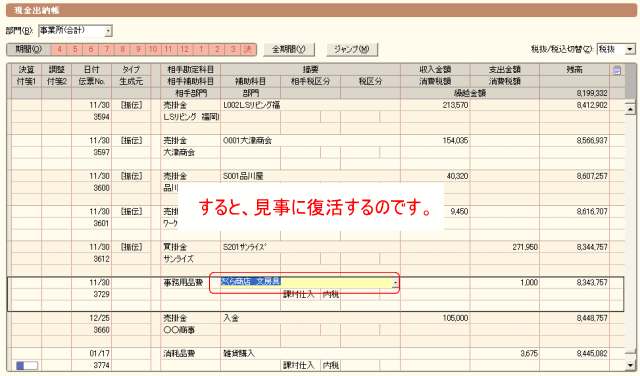Image resolution: width=640 pixels, height=376 pixels.
Task: Open the 摘要 field dropdown arrow
Action: pyautogui.click(x=395, y=283)
